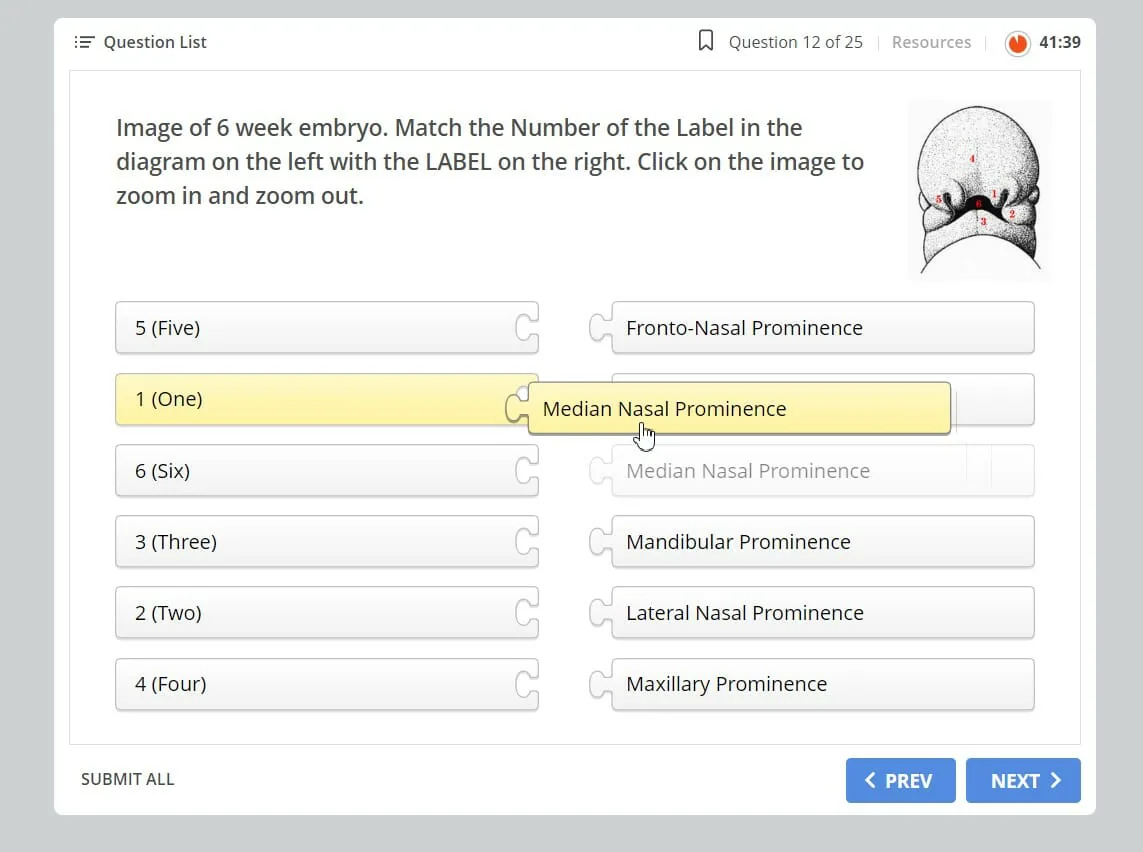1143x852 pixels.
Task: Select the 6 (Six) tile
Action: click(327, 471)
